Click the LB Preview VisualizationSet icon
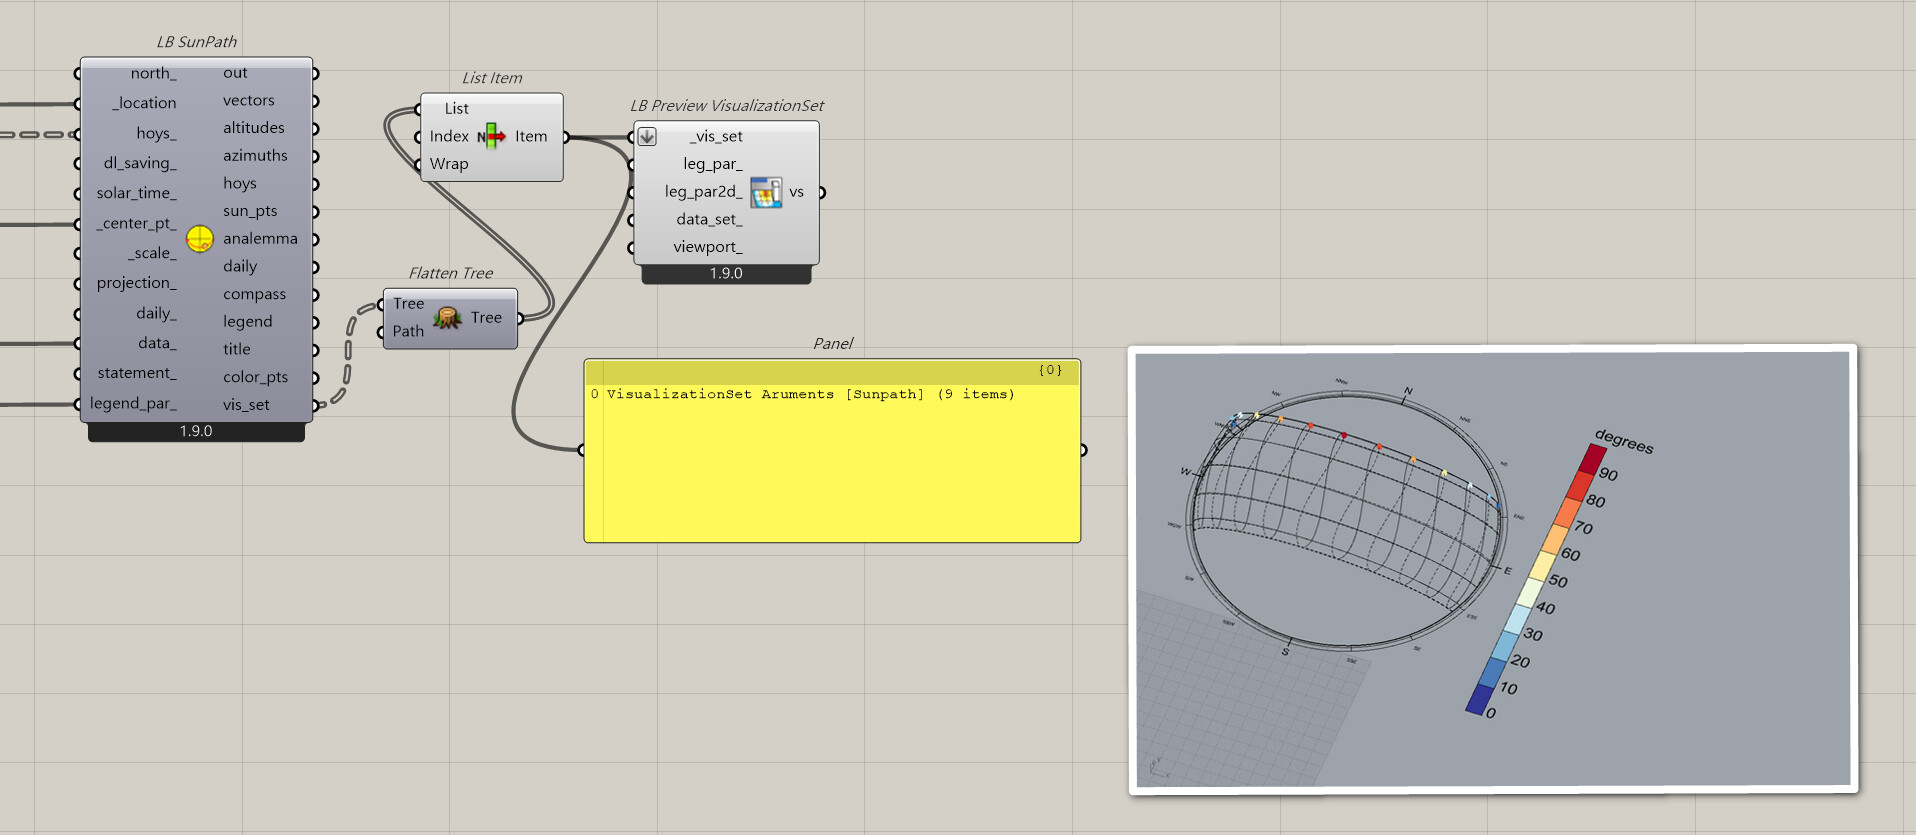Screen dimensions: 1916x835 766,192
